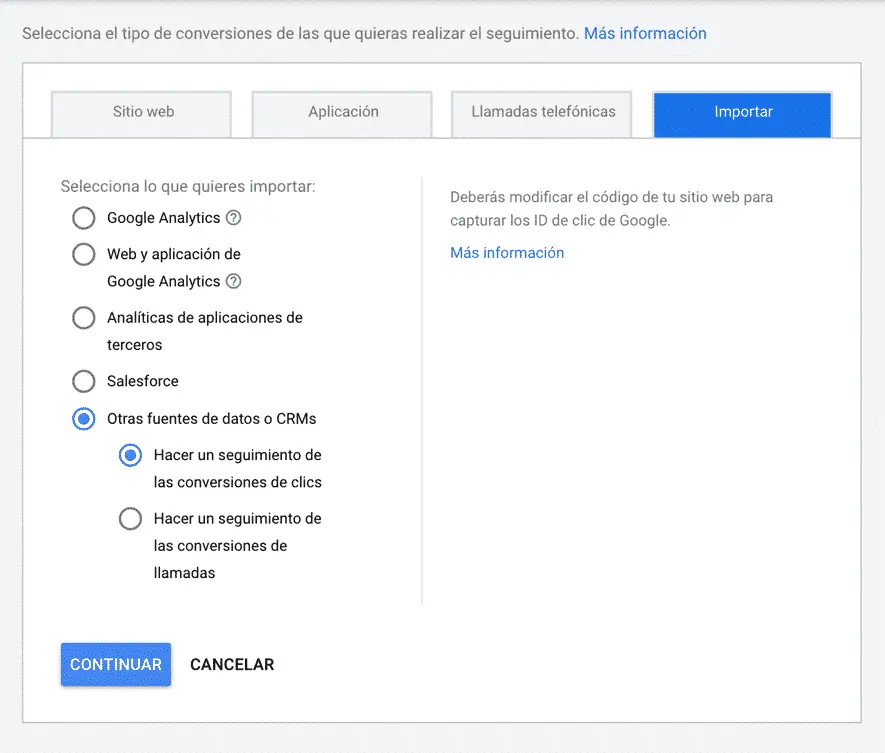885x753 pixels.
Task: Select Analíticas de aplicaciones de terceros
Action: point(84,318)
